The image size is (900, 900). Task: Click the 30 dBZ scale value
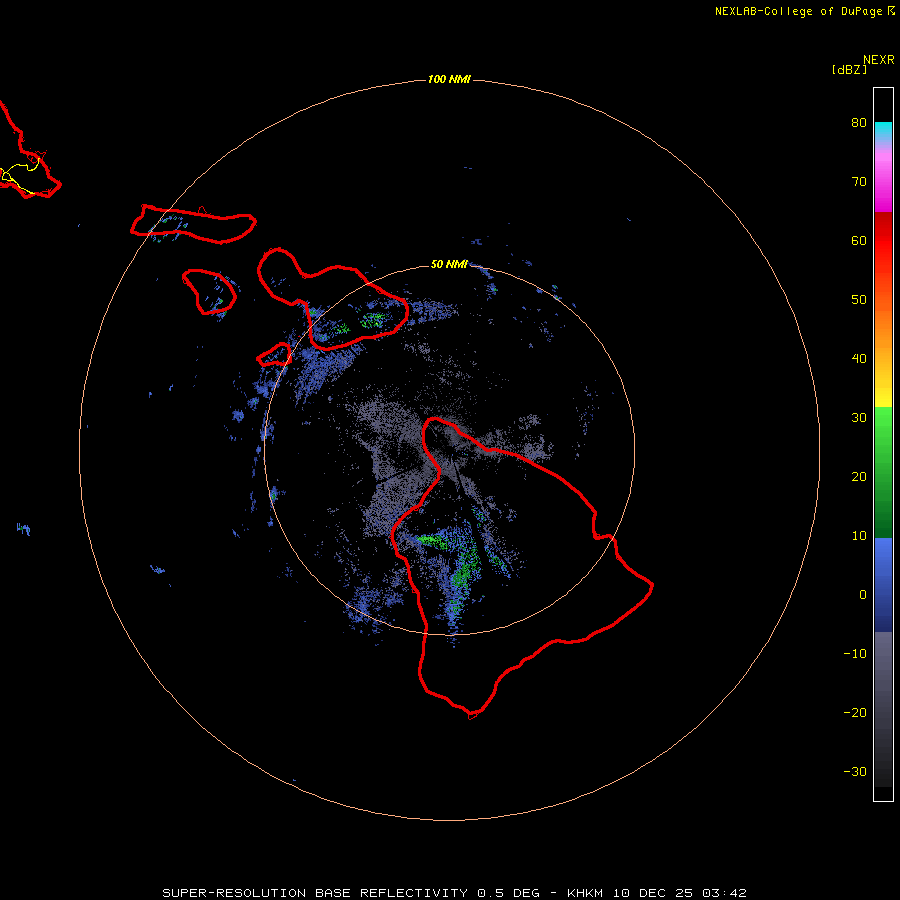point(859,418)
